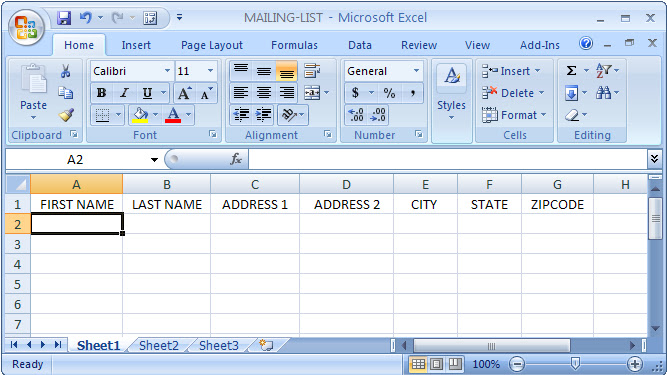667x375 pixels.
Task: Open the Data ribbon tab
Action: (360, 45)
